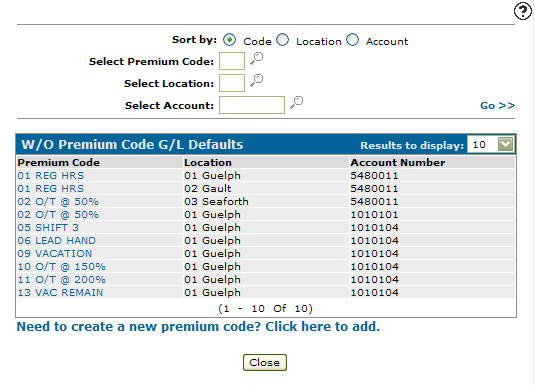Expand the Results to display dropdown
This screenshot has height=385, width=535.
click(x=505, y=144)
